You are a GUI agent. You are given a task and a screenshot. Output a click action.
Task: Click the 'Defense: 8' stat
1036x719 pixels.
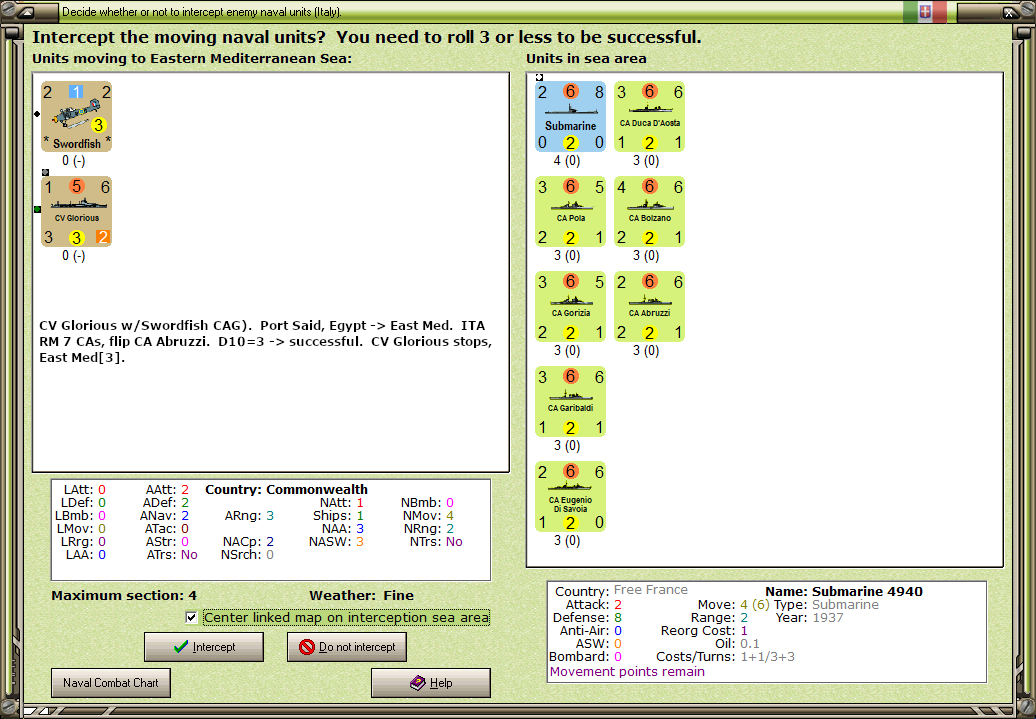[587, 618]
